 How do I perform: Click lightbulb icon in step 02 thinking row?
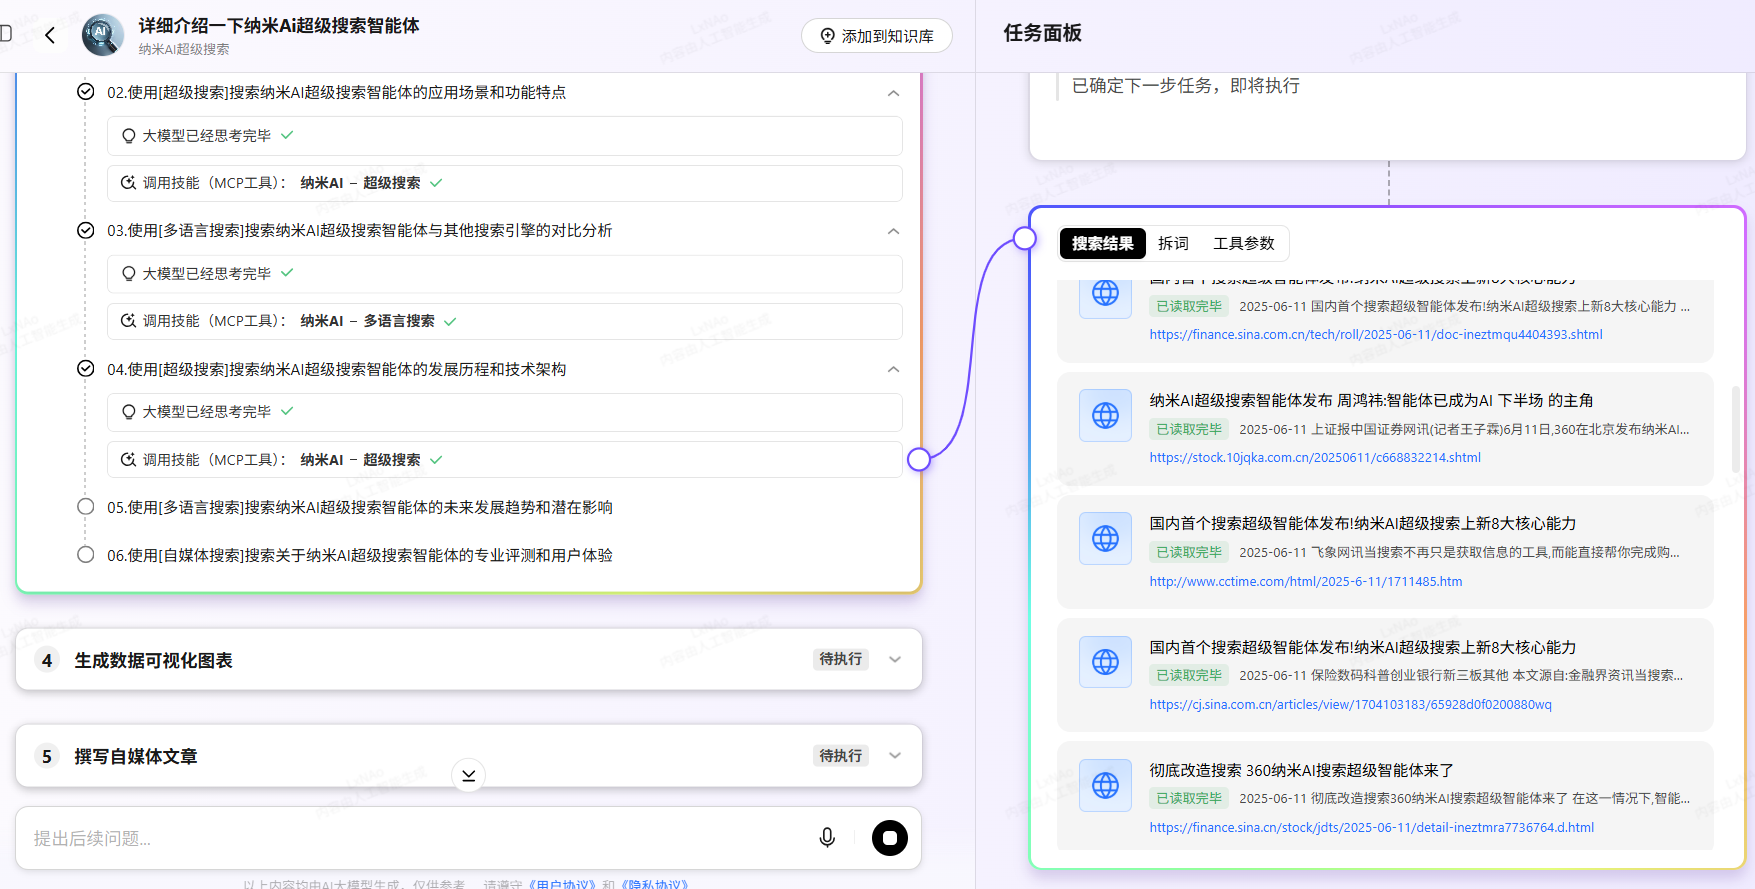(x=128, y=136)
